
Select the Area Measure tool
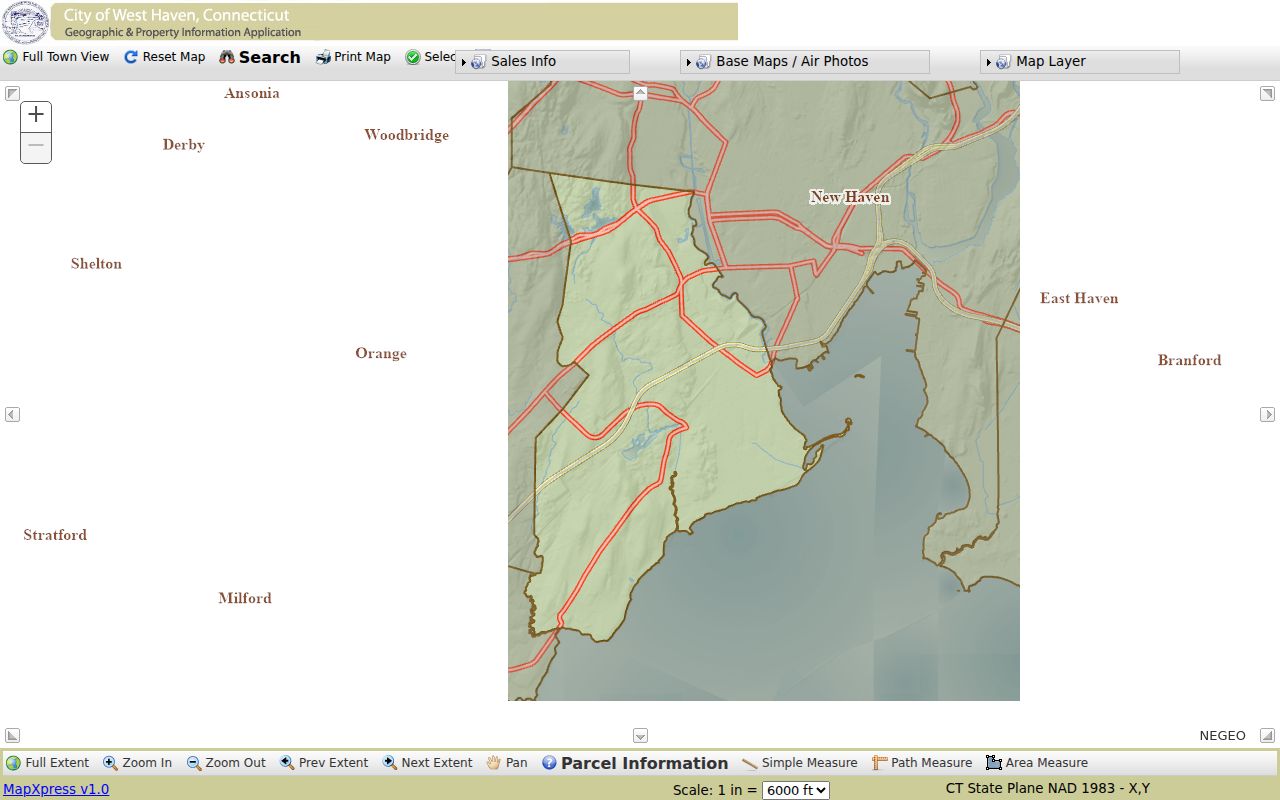point(1037,763)
